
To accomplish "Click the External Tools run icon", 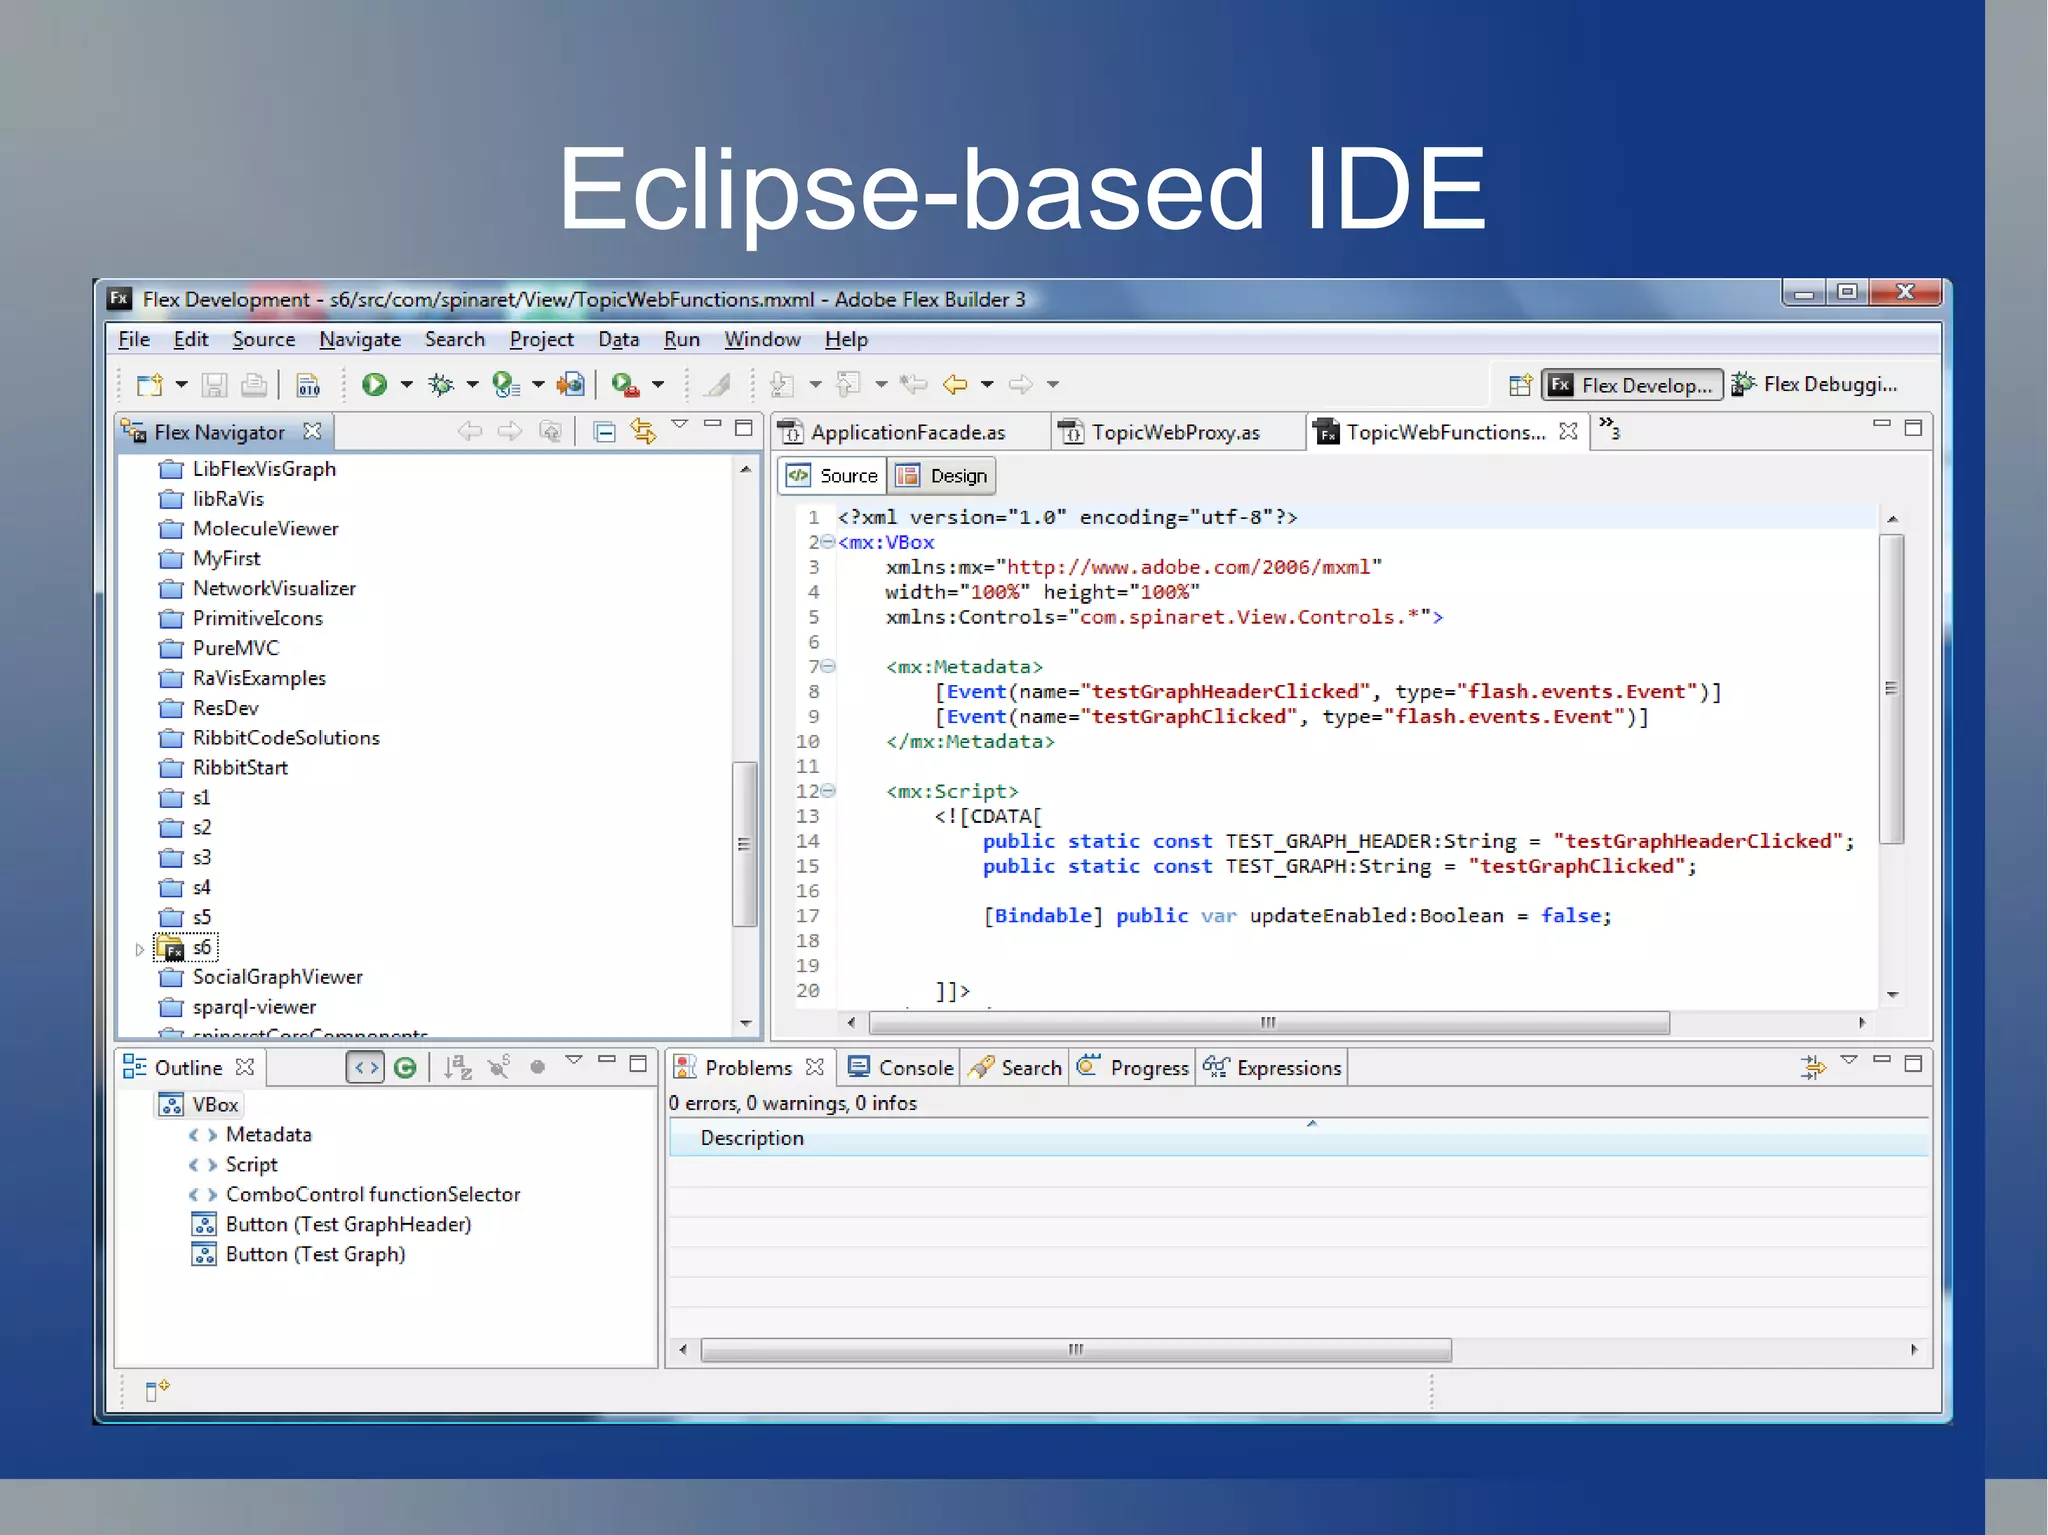I will click(625, 384).
